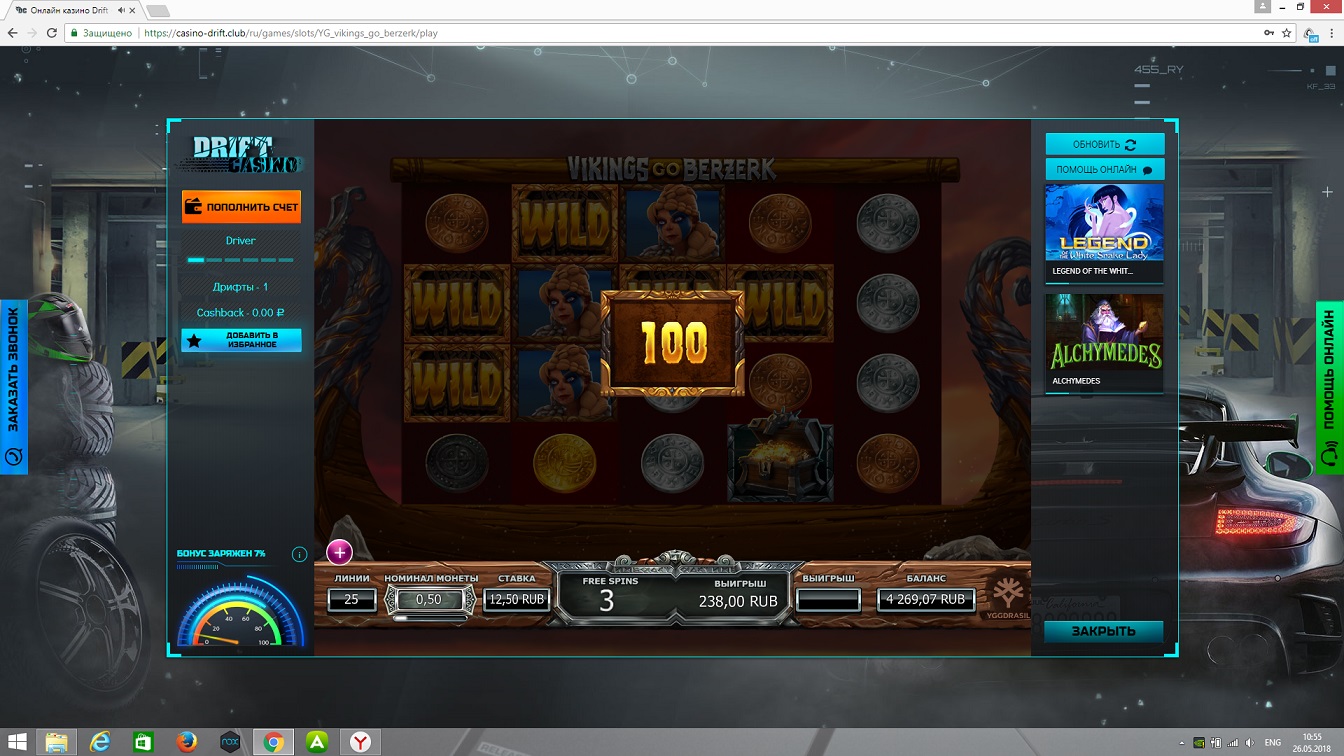Click the system tray volume icon
The width and height of the screenshot is (1344, 756).
1249,743
